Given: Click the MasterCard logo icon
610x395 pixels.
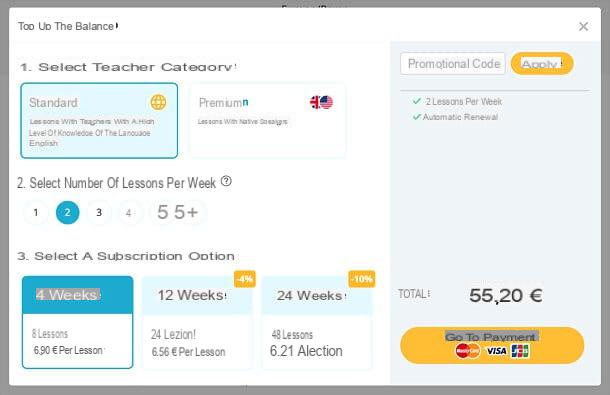Looking at the screenshot, I should coord(468,351).
